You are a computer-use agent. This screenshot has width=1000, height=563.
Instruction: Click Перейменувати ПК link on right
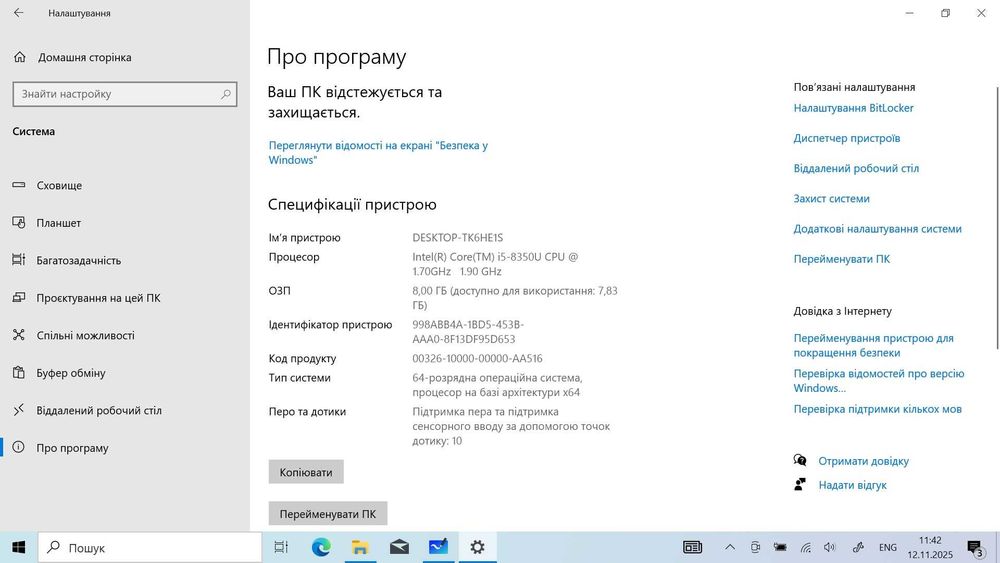pyautogui.click(x=842, y=259)
